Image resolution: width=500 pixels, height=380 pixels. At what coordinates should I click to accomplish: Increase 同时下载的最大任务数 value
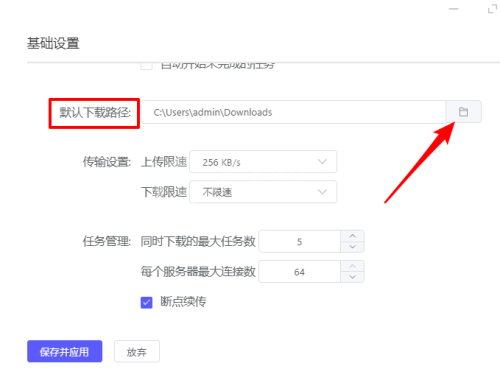tap(352, 236)
